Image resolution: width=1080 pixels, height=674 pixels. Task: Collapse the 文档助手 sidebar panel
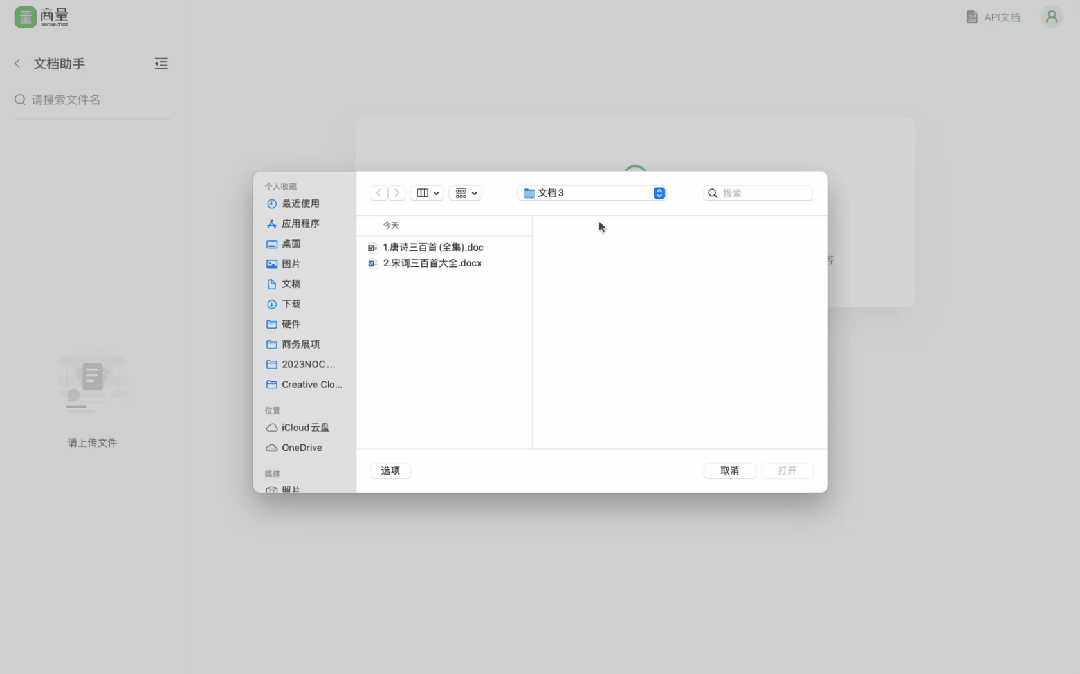click(161, 63)
